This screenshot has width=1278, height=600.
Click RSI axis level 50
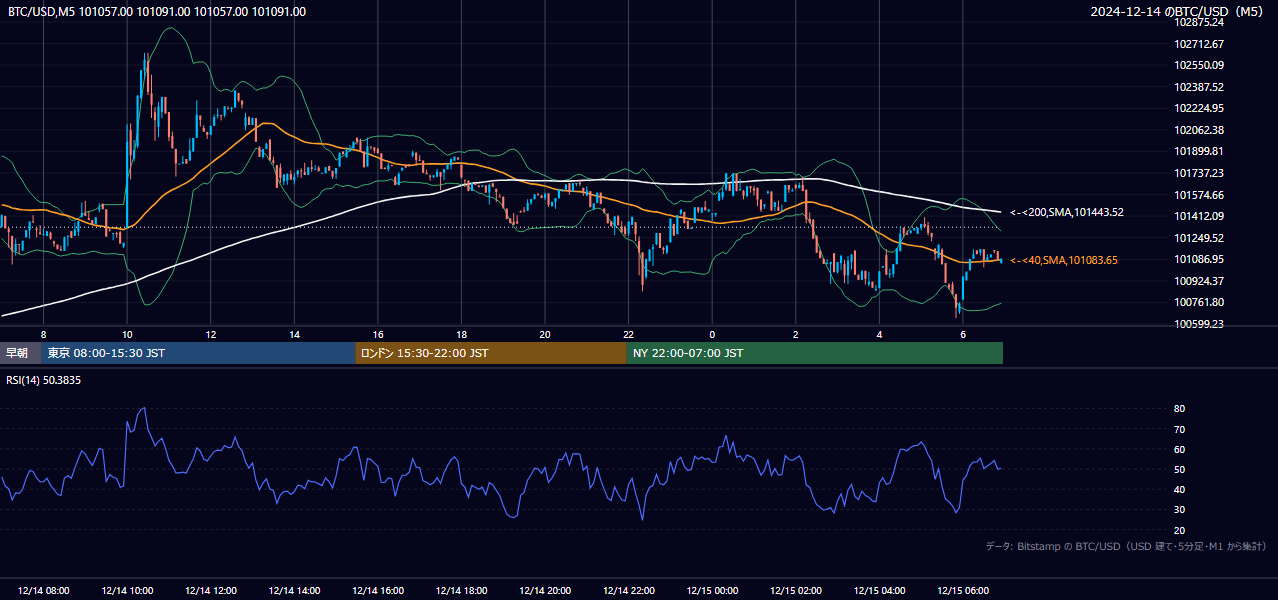click(x=1180, y=469)
